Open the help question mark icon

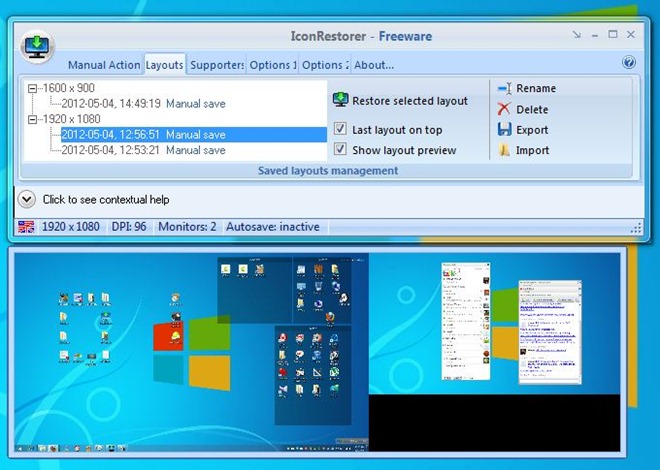(x=629, y=62)
